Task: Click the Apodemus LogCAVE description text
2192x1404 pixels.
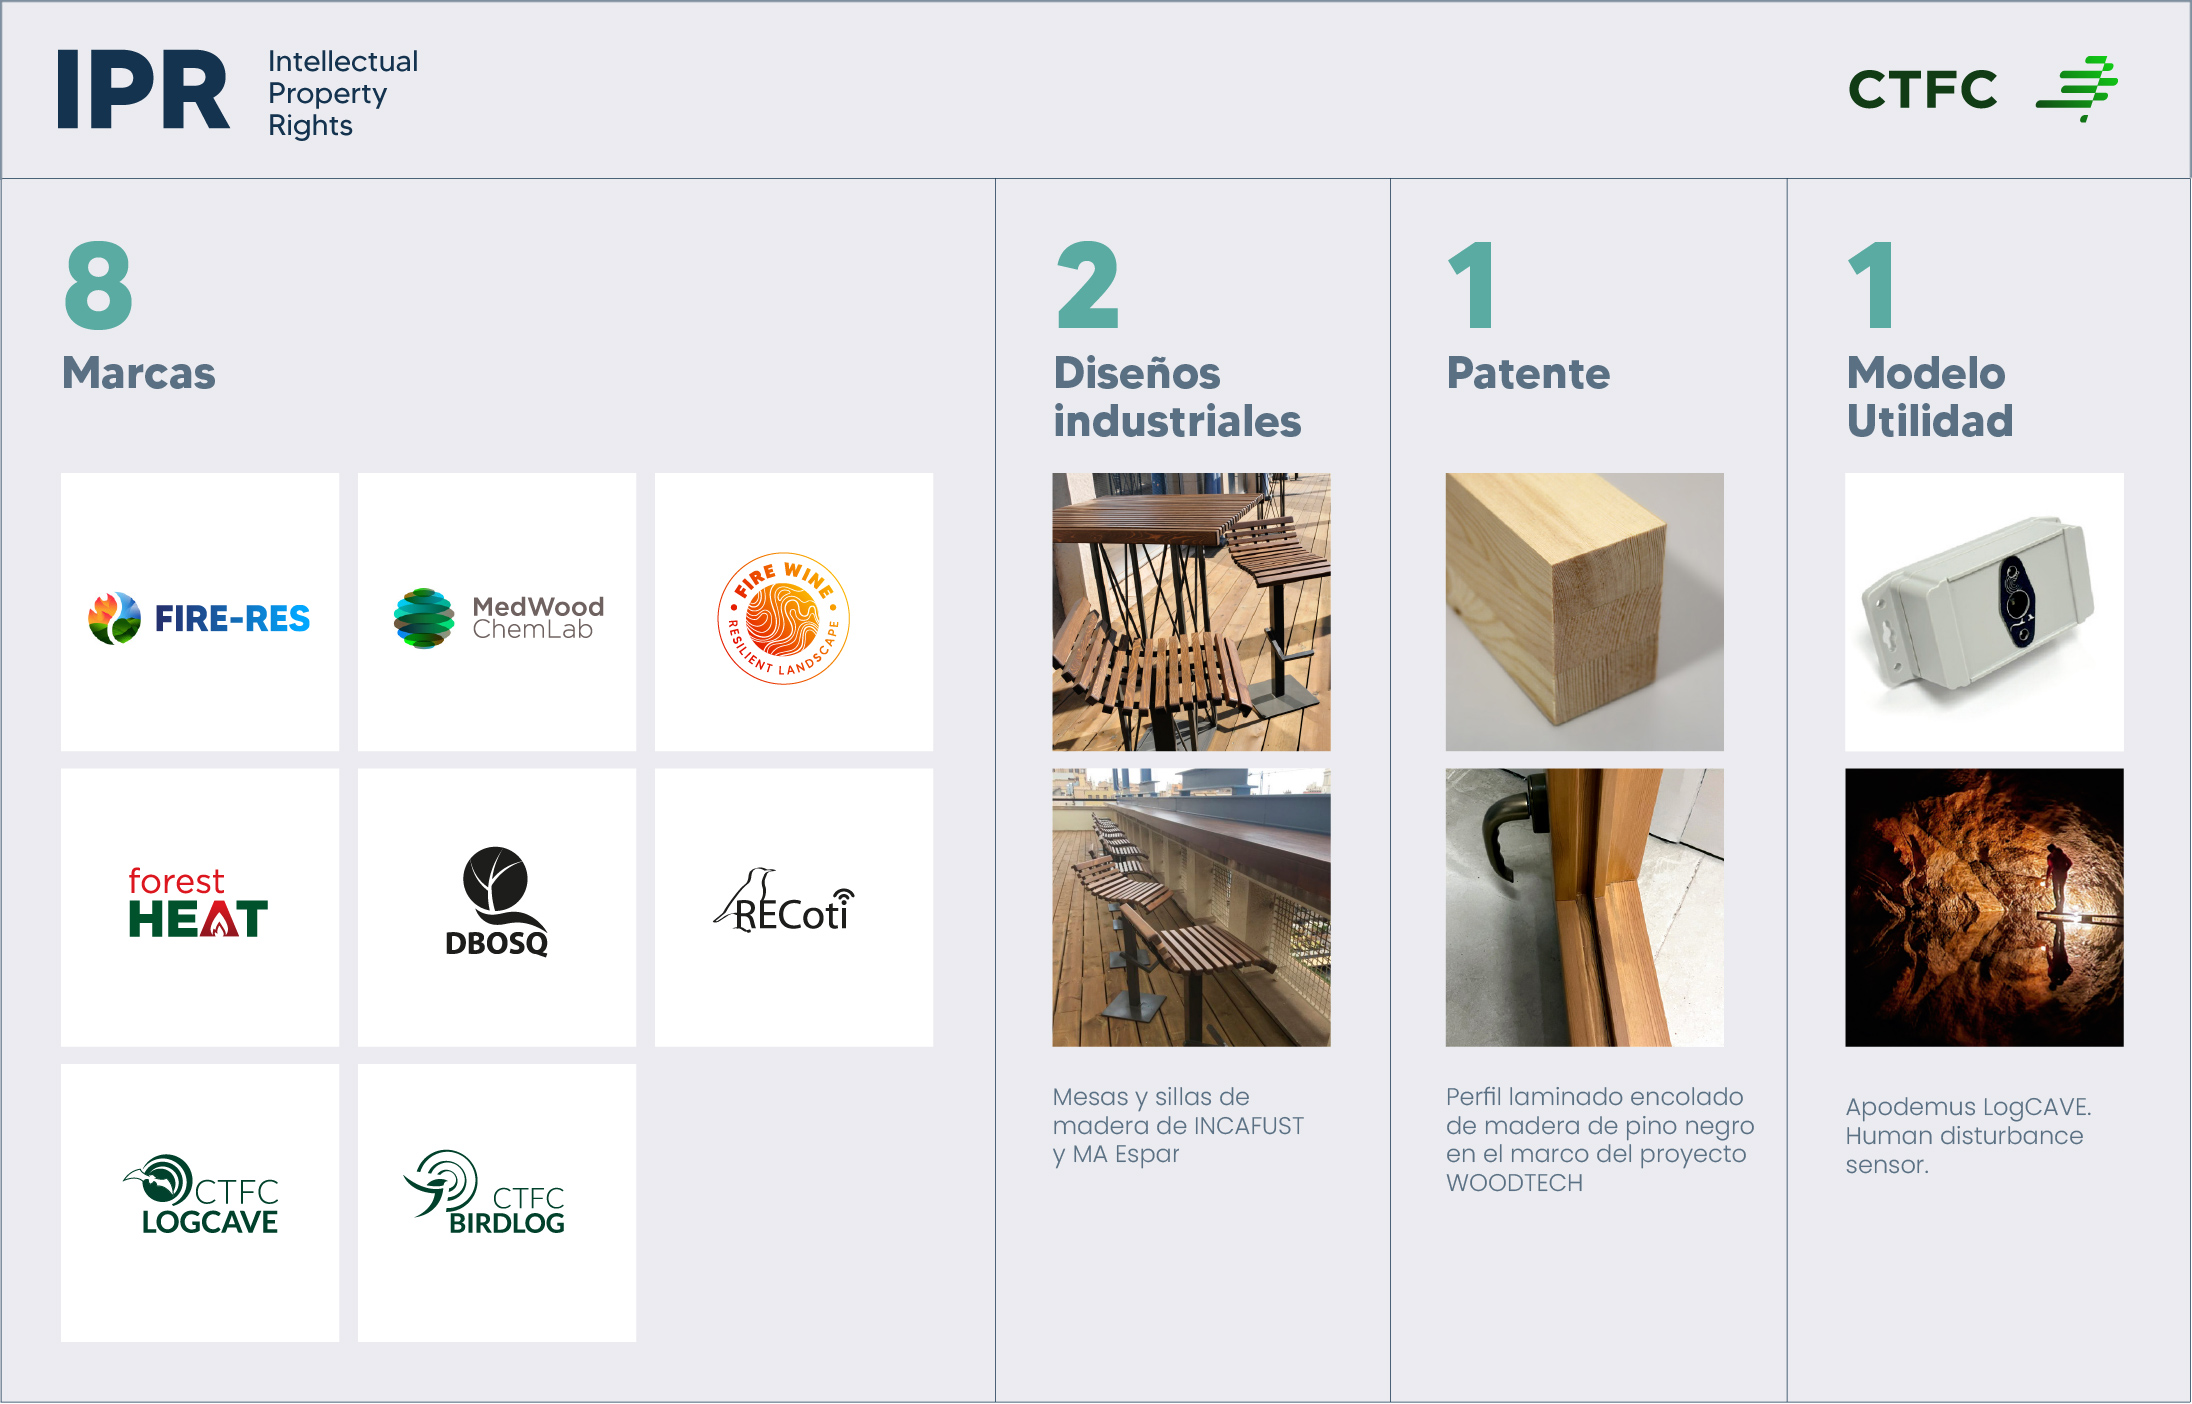Action: (1967, 1136)
